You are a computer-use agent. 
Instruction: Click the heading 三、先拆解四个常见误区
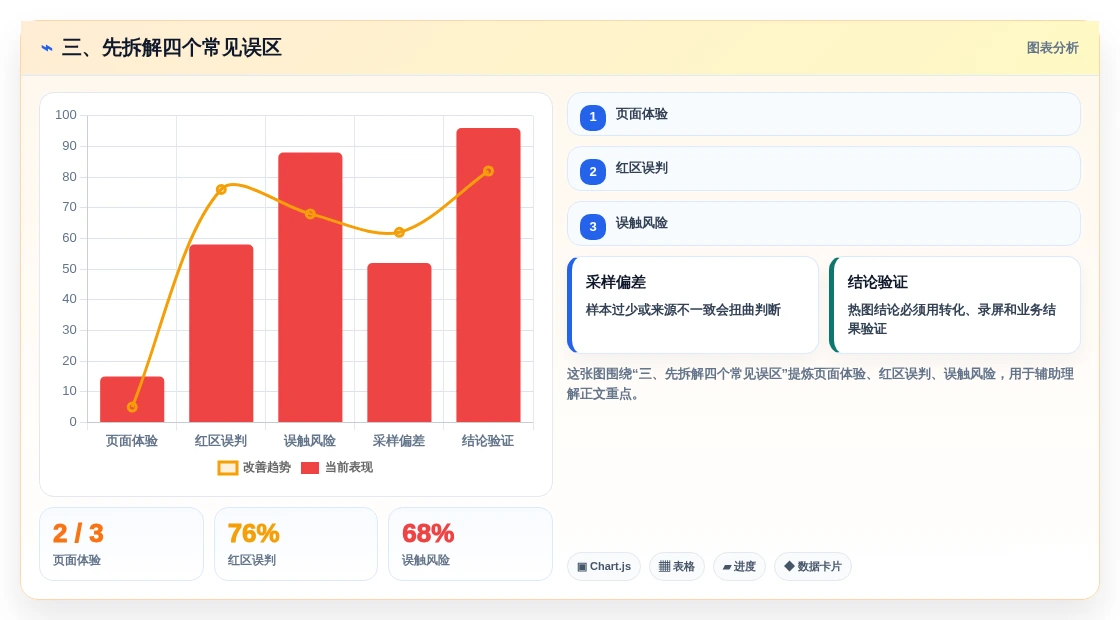click(171, 48)
